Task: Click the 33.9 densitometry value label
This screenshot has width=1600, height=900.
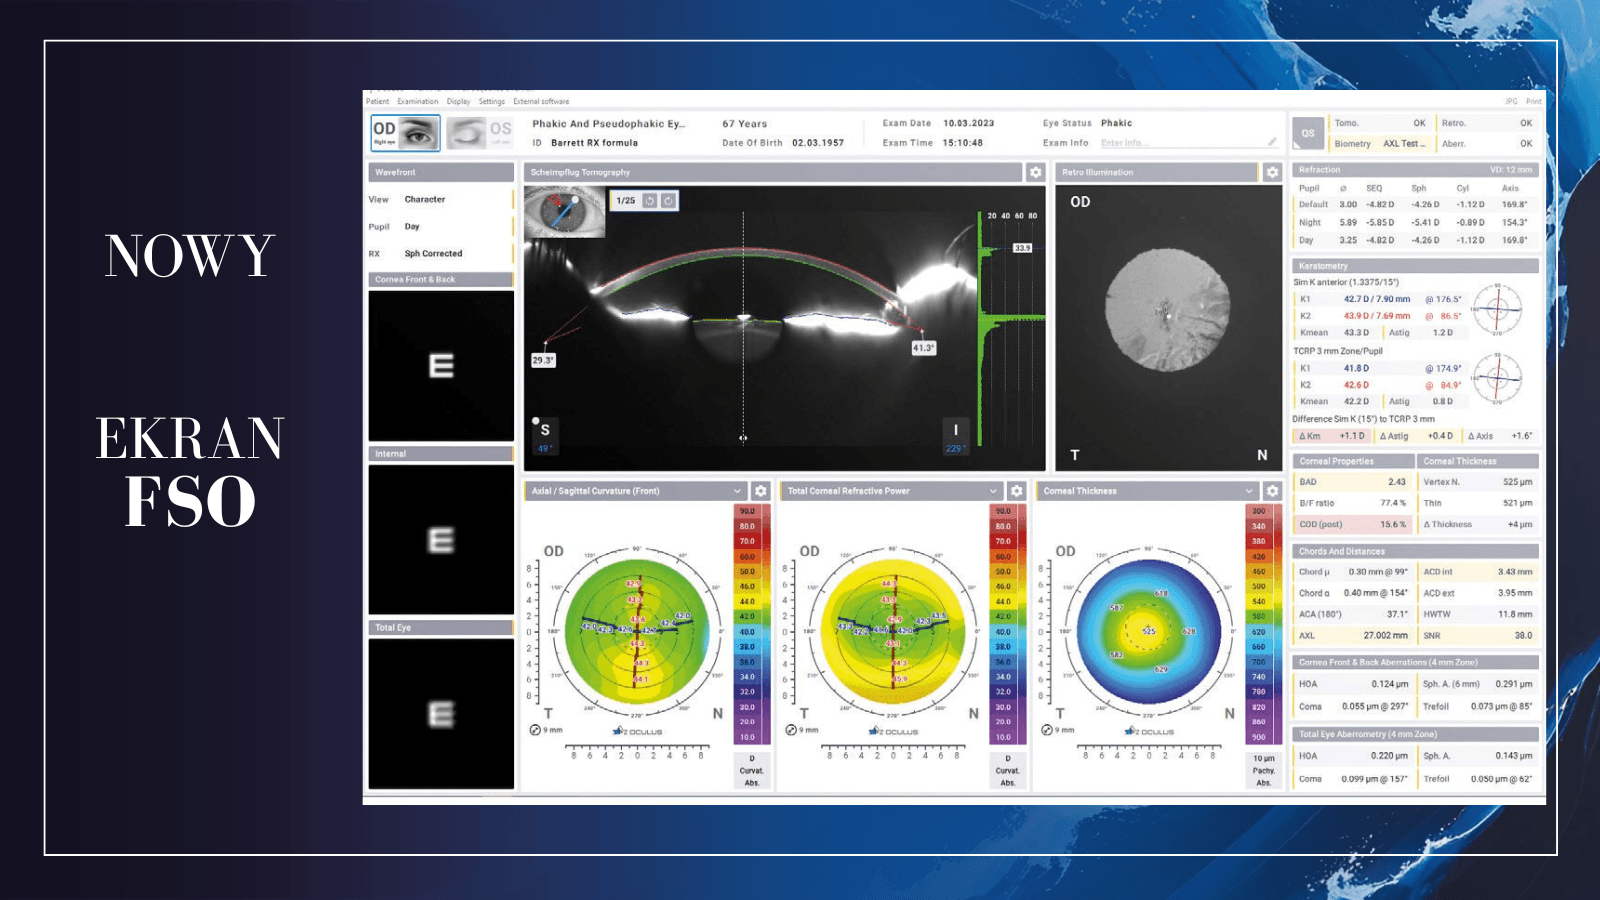Action: tap(1022, 248)
